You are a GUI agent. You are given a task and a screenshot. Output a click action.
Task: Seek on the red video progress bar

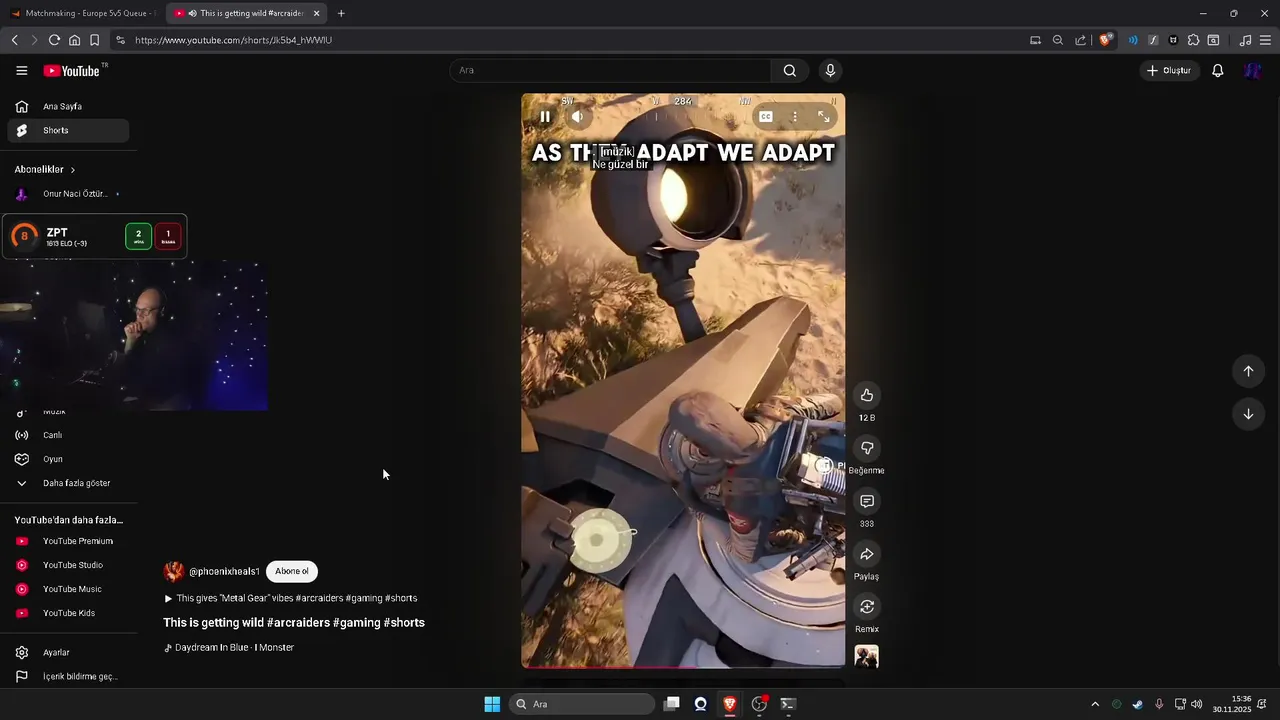(x=683, y=666)
